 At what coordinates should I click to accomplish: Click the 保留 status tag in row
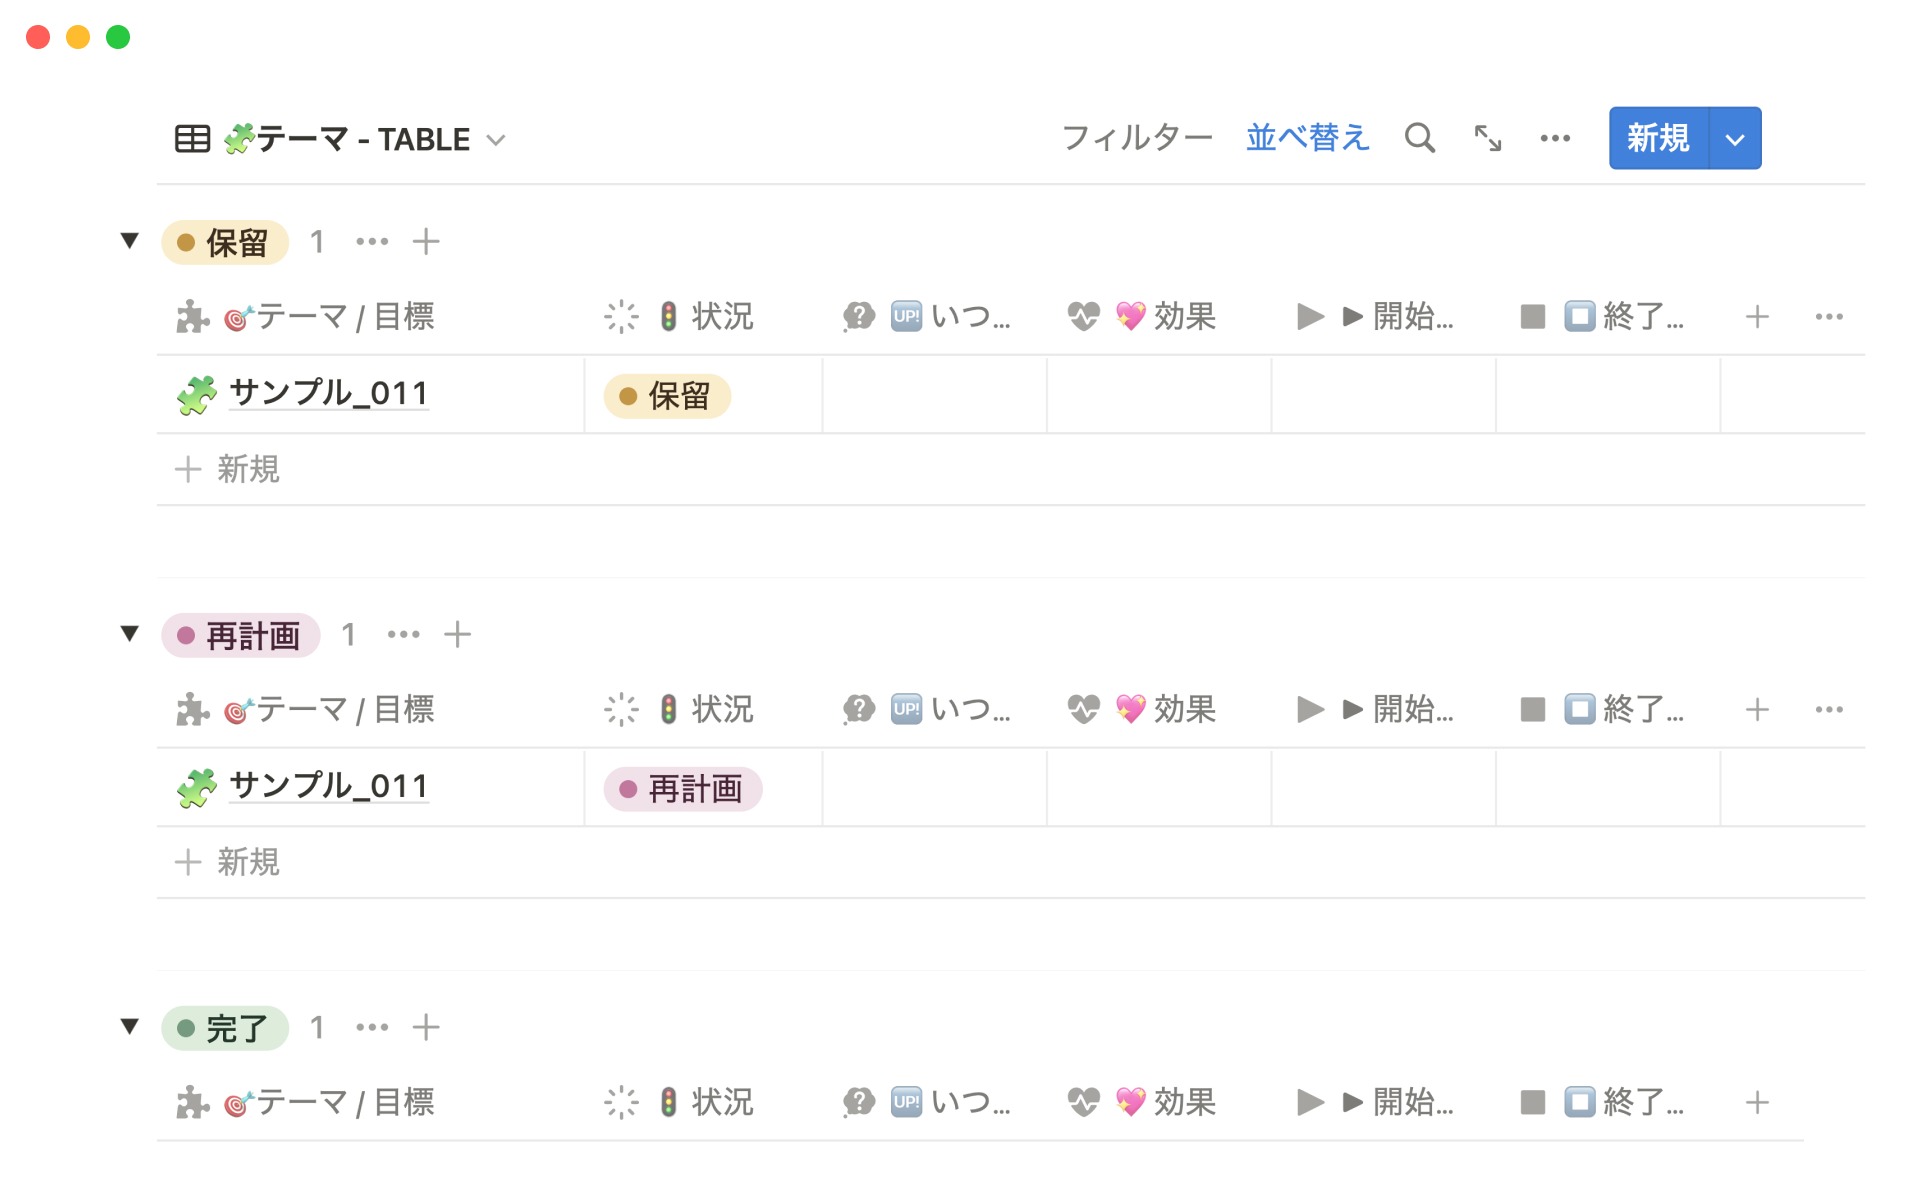(667, 397)
